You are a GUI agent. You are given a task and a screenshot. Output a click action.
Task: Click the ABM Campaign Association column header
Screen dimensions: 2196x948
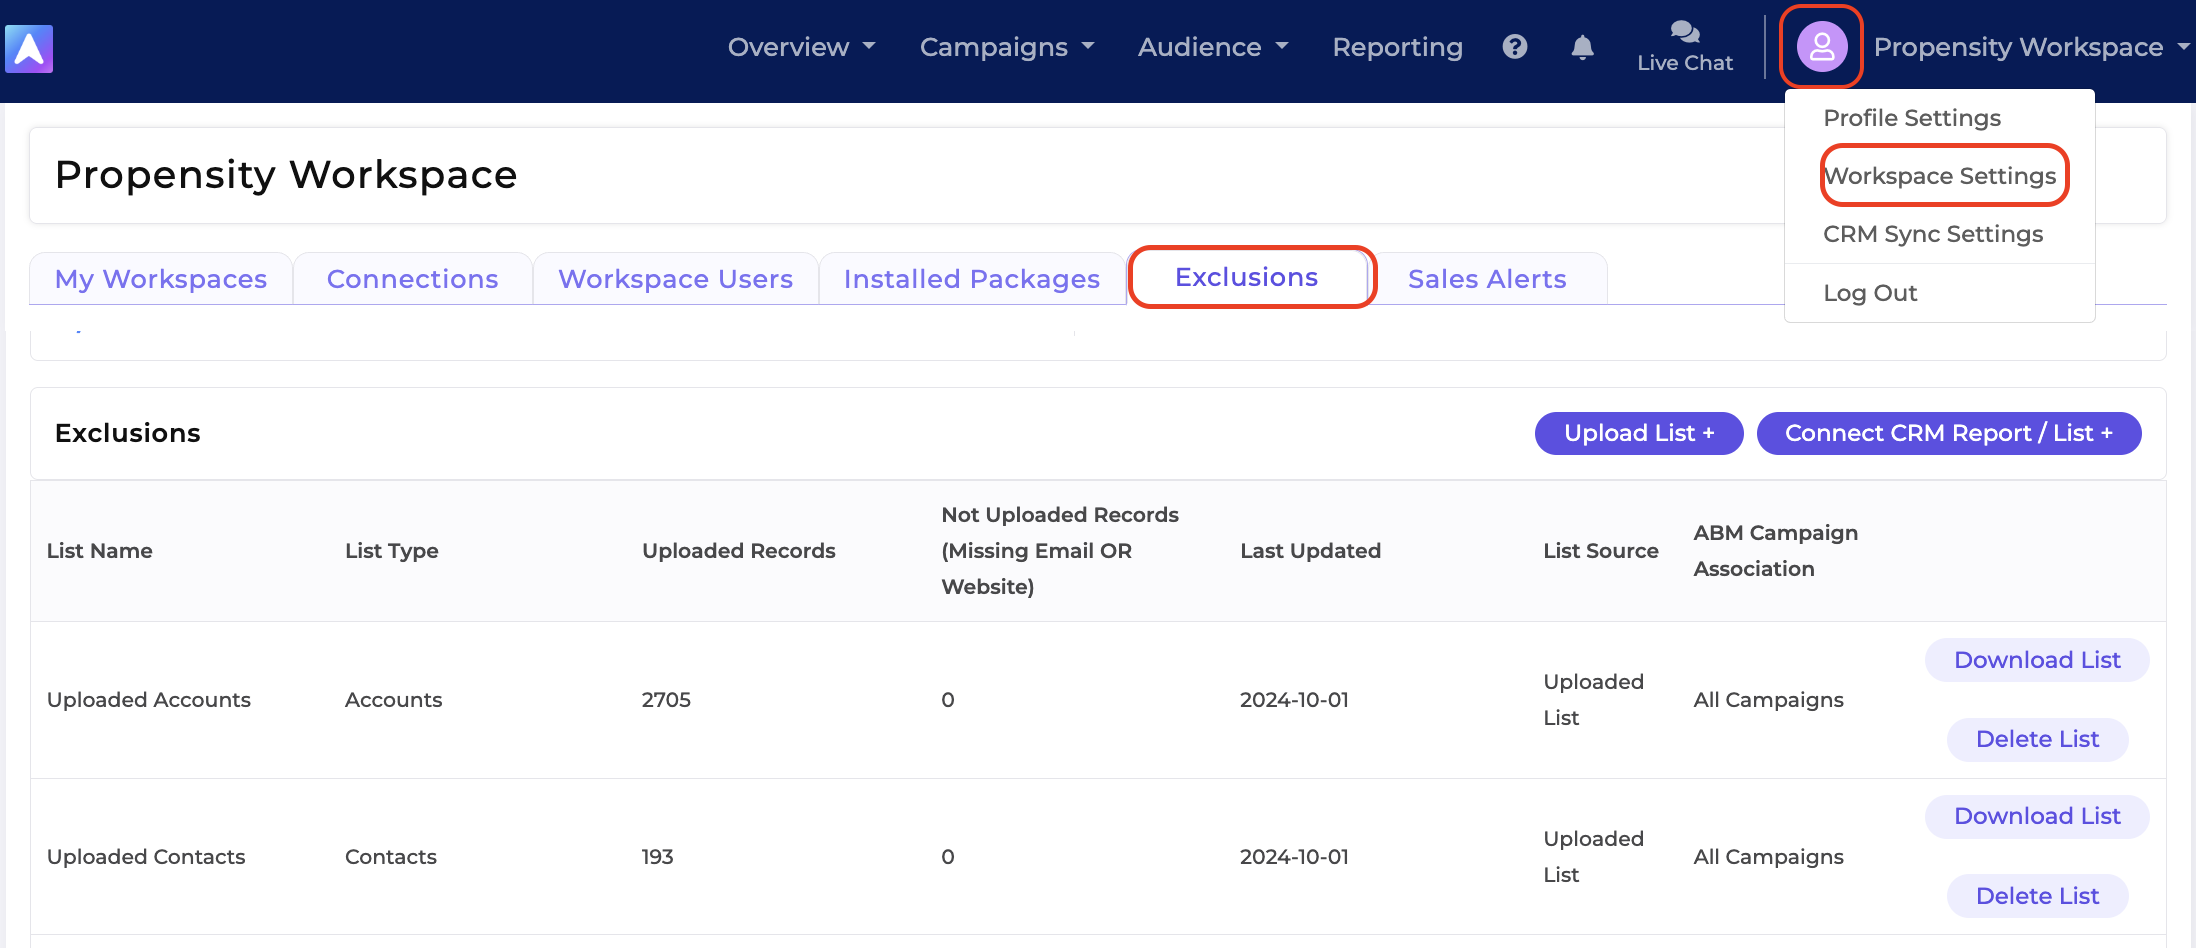1775,551
